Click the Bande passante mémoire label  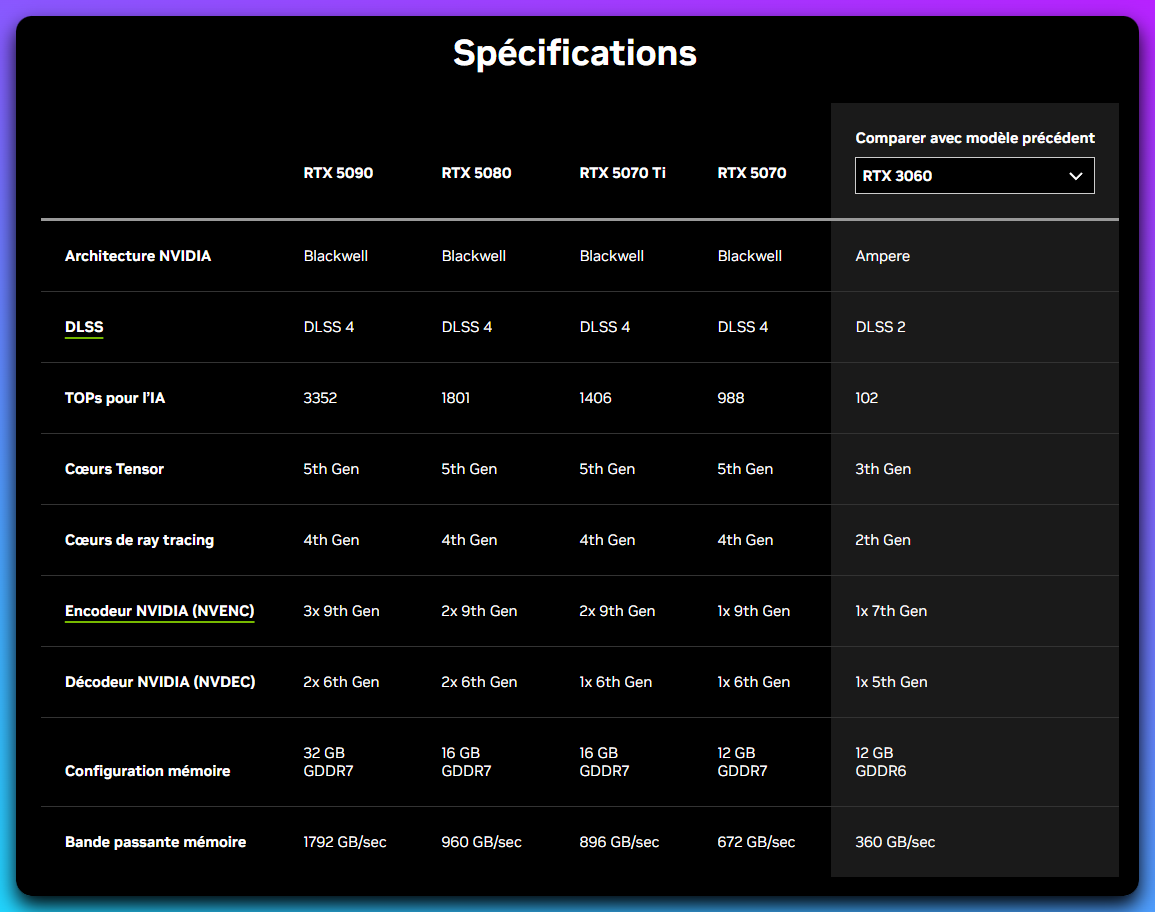(155, 841)
